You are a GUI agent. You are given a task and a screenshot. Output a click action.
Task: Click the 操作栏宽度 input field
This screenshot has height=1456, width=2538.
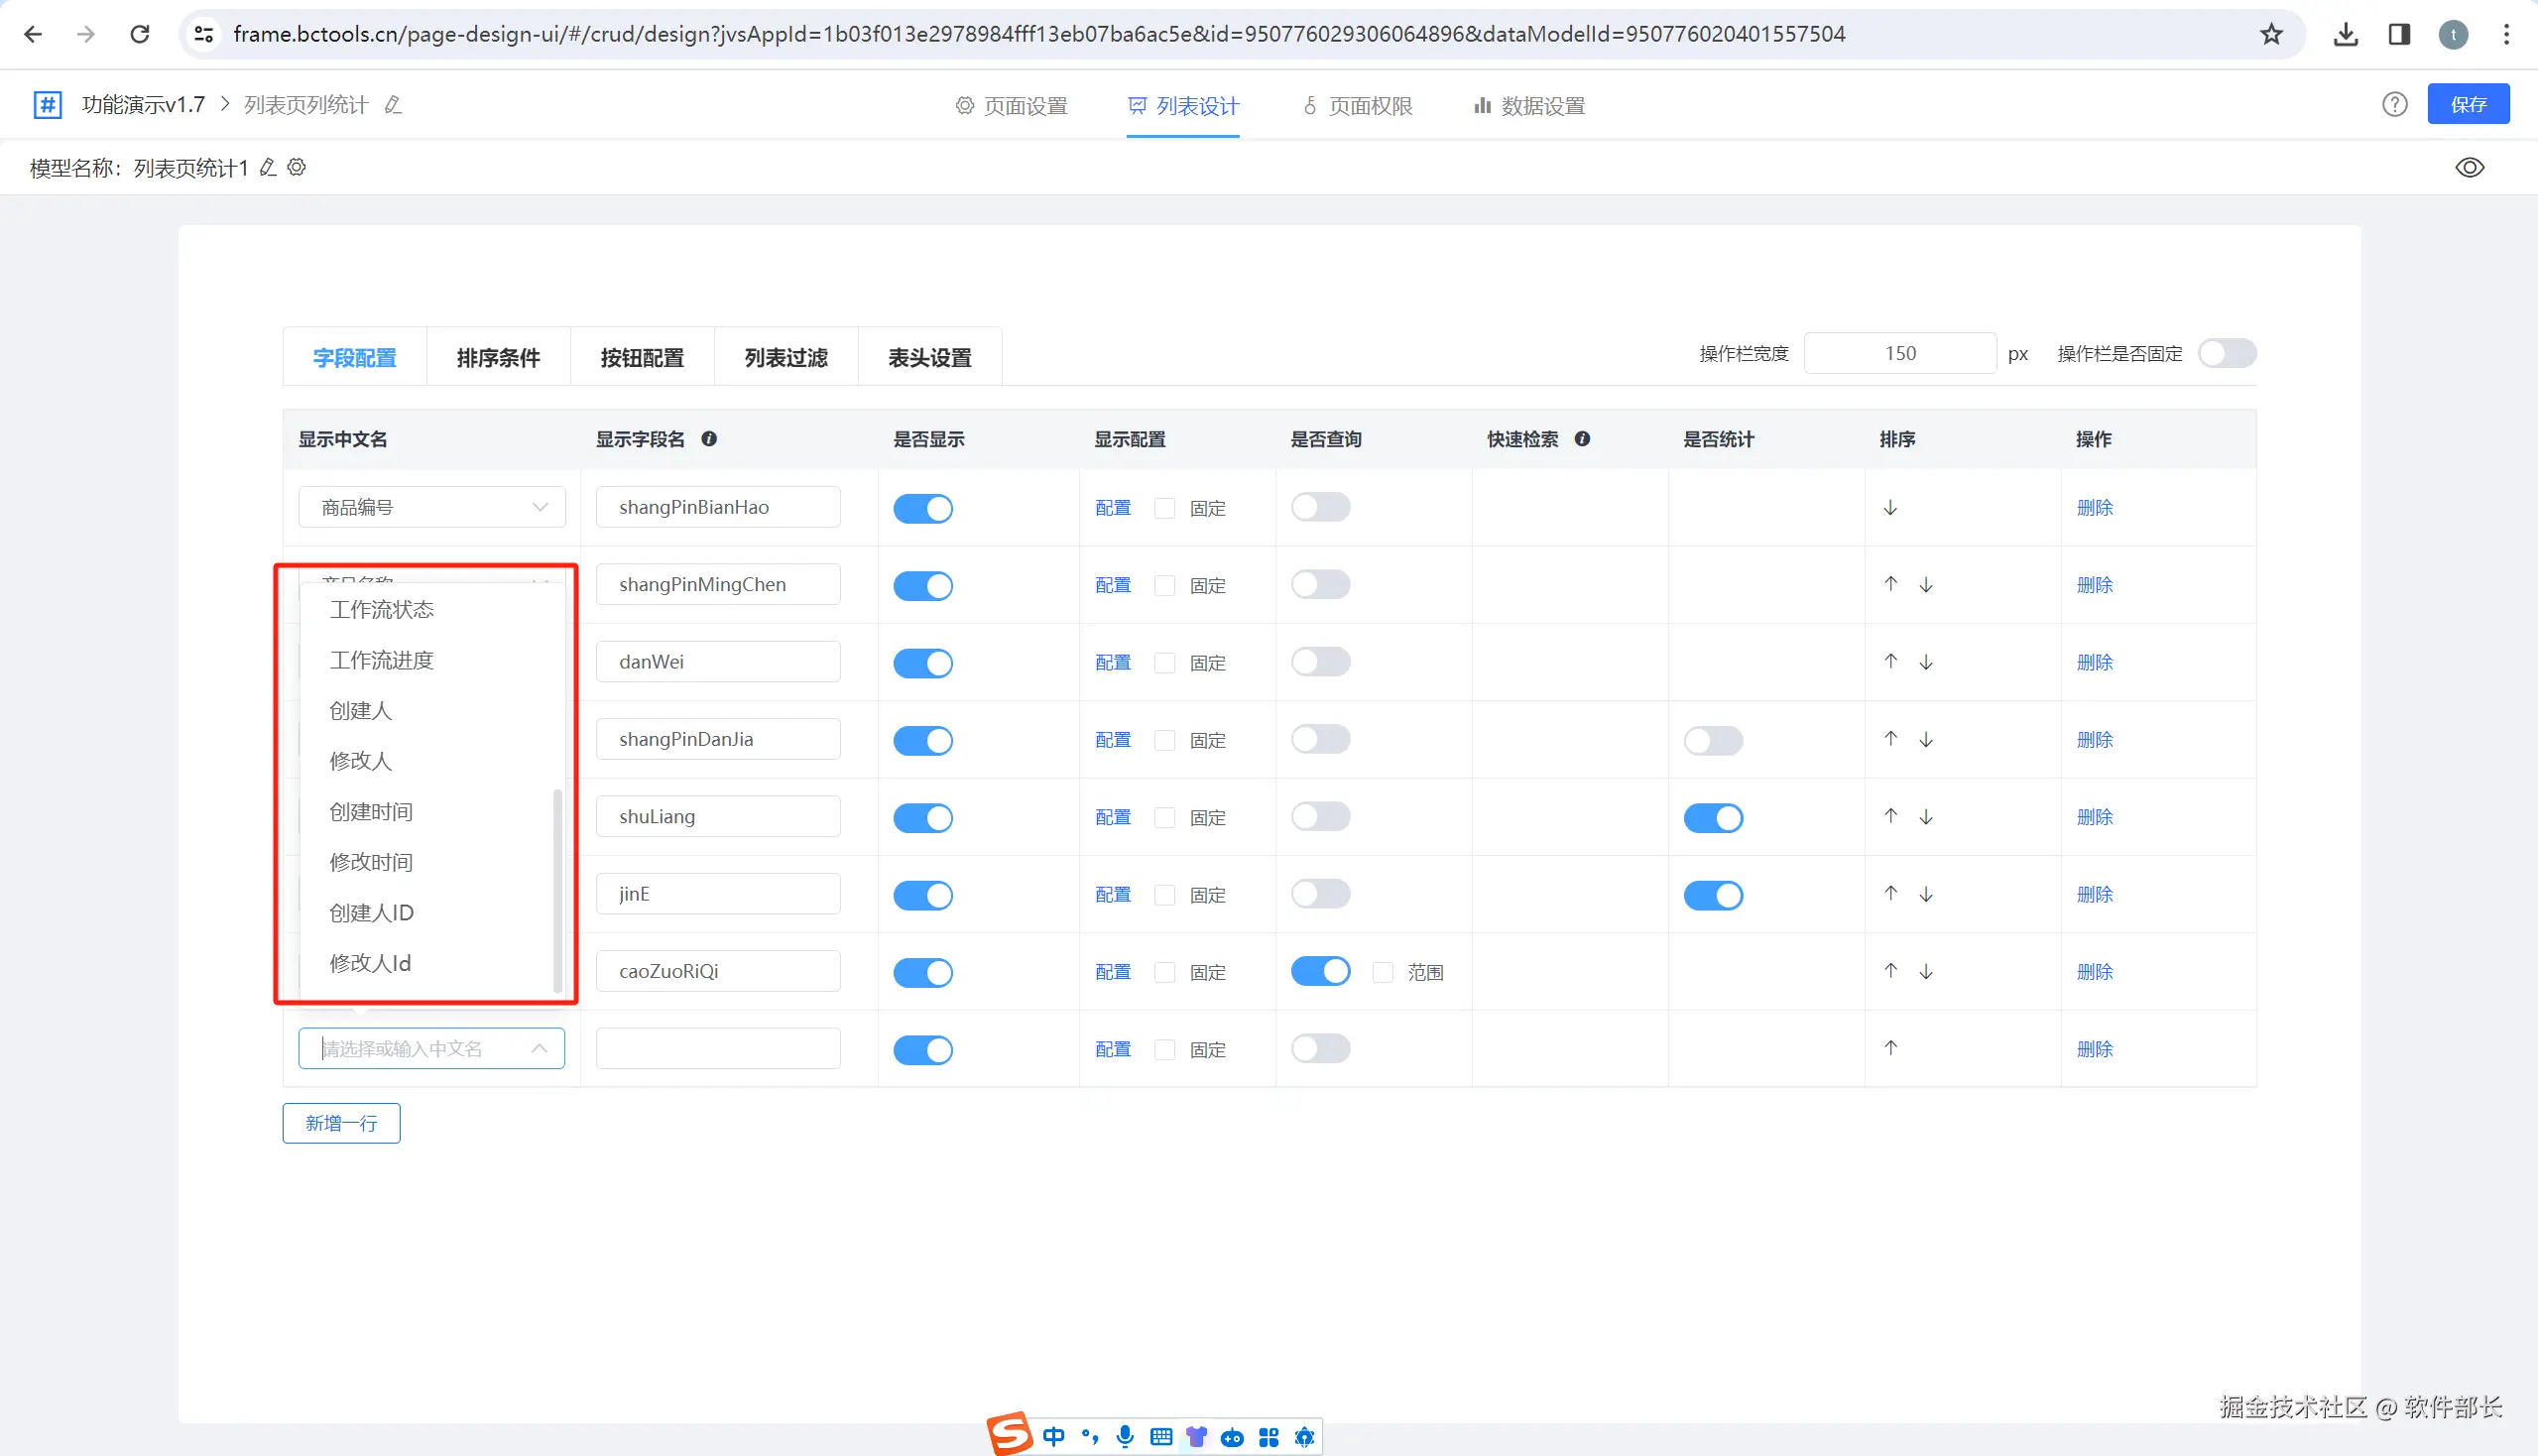(x=1899, y=353)
